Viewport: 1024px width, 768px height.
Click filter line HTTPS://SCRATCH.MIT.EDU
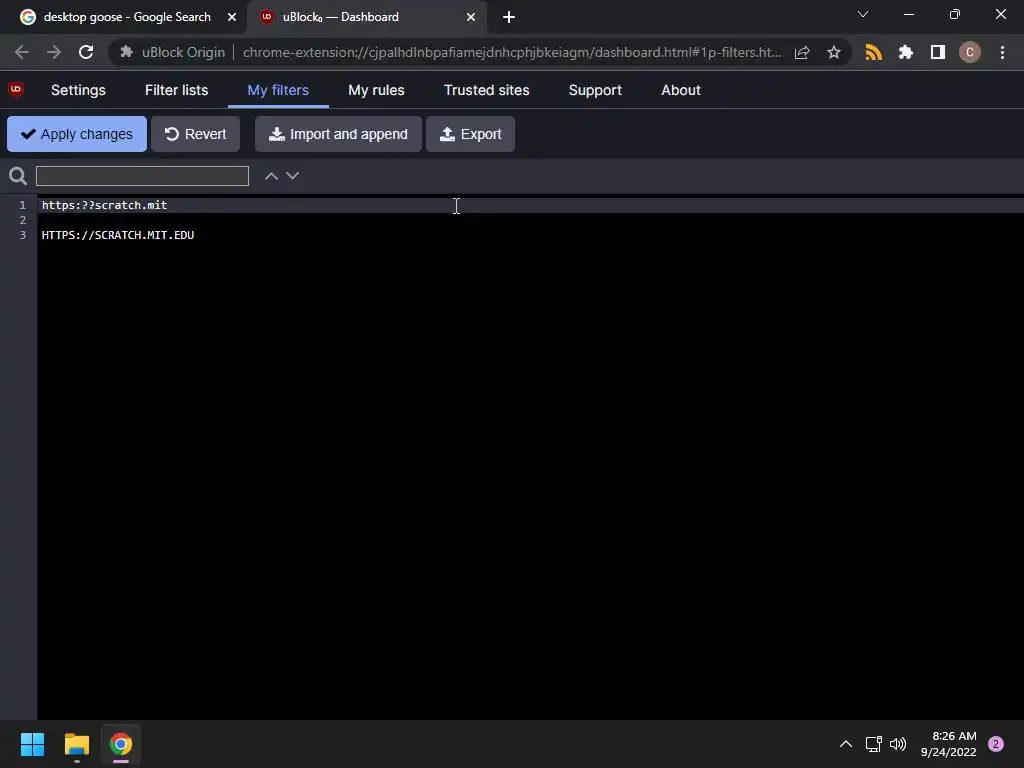[118, 235]
